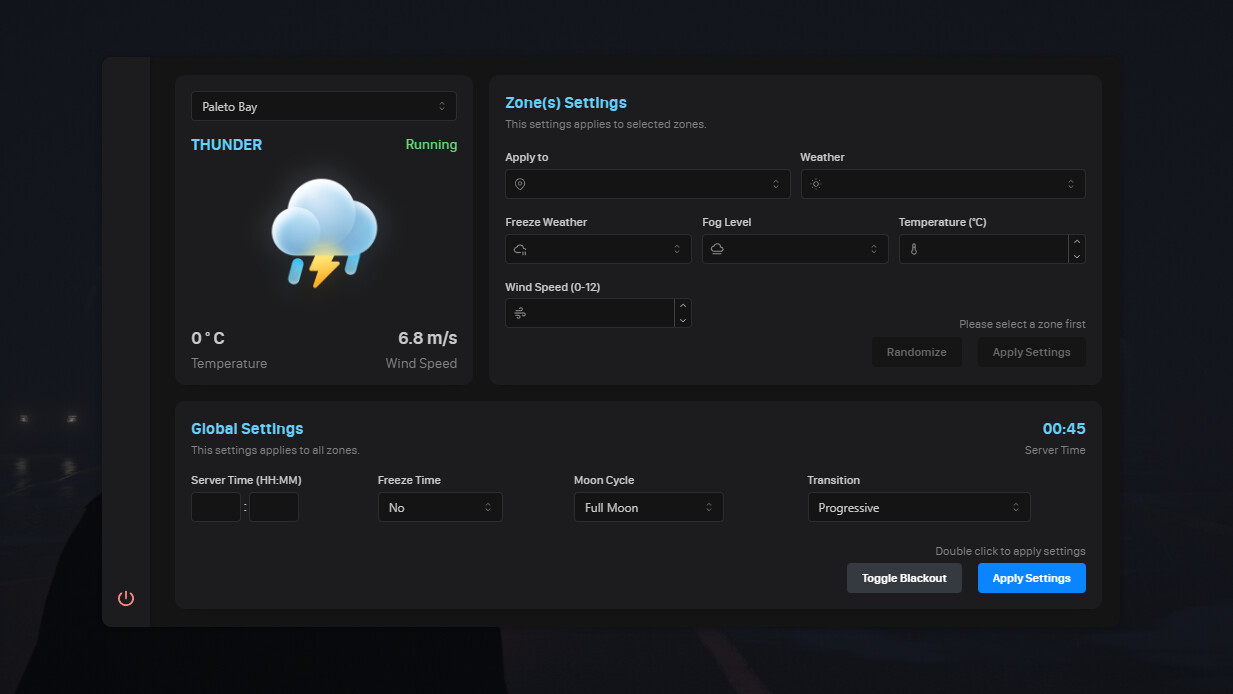Click the fog cloud icon in Fog Level

pos(717,249)
